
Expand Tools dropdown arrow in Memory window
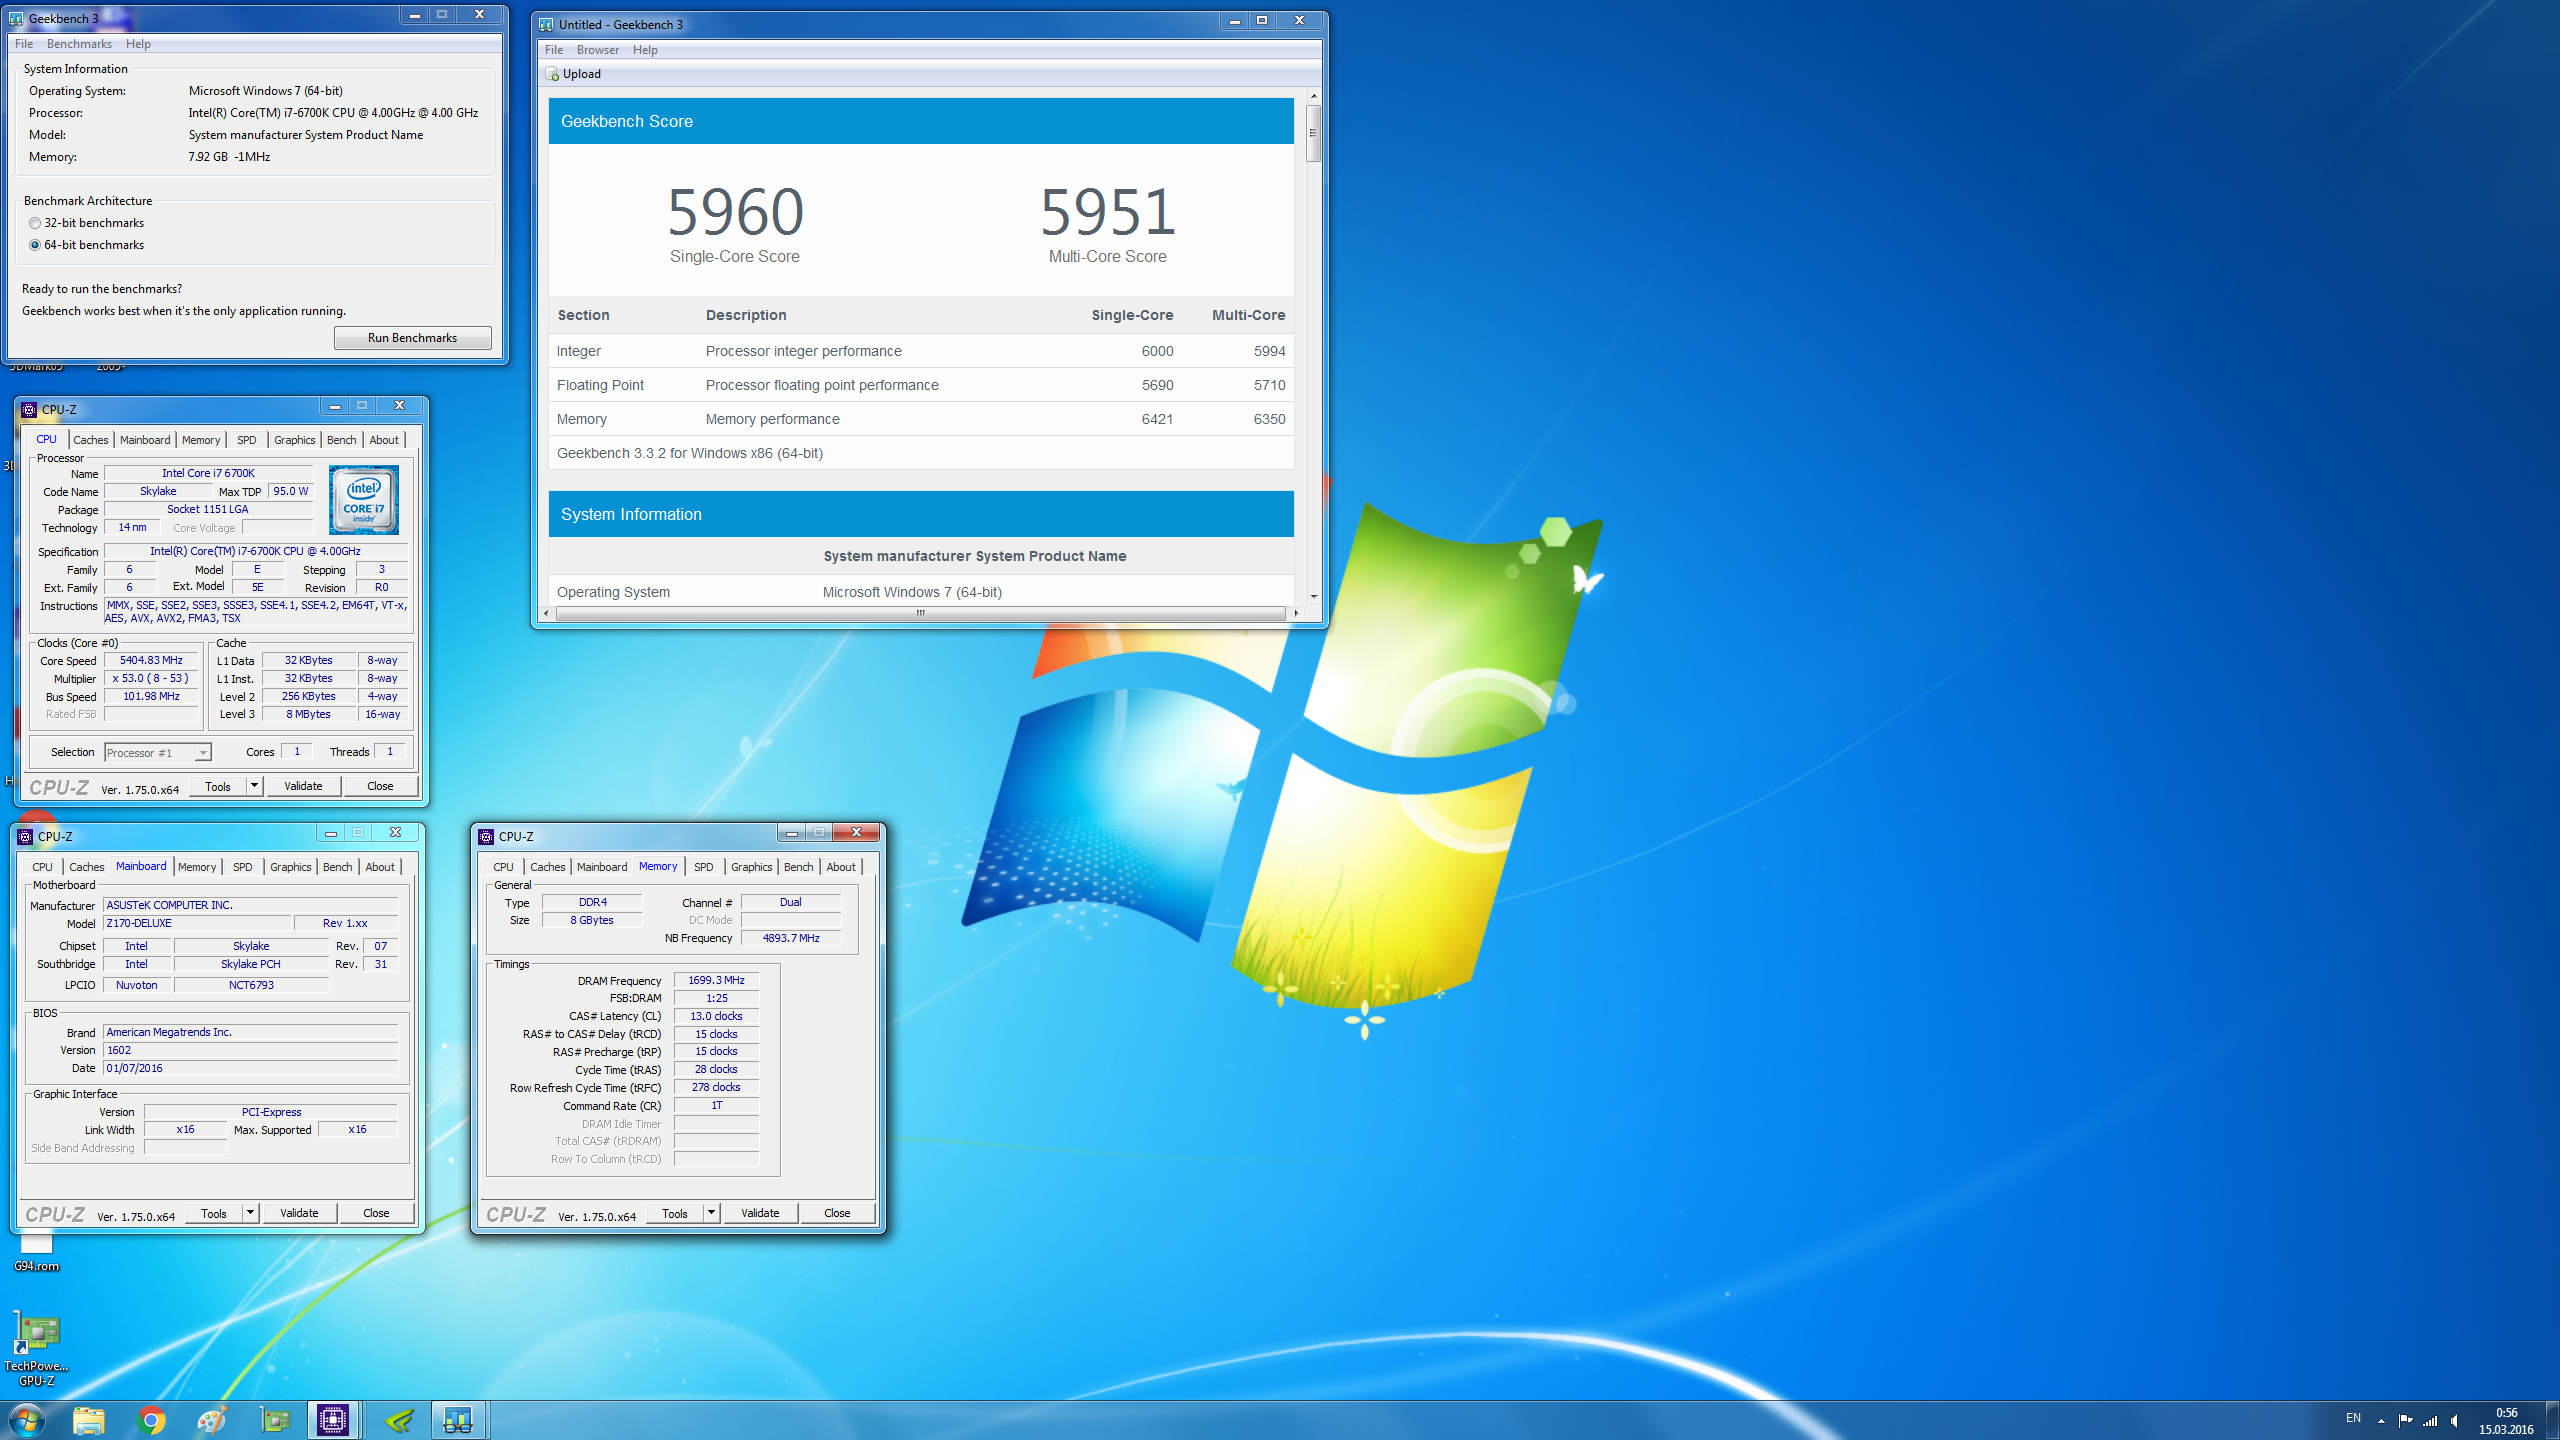(711, 1213)
